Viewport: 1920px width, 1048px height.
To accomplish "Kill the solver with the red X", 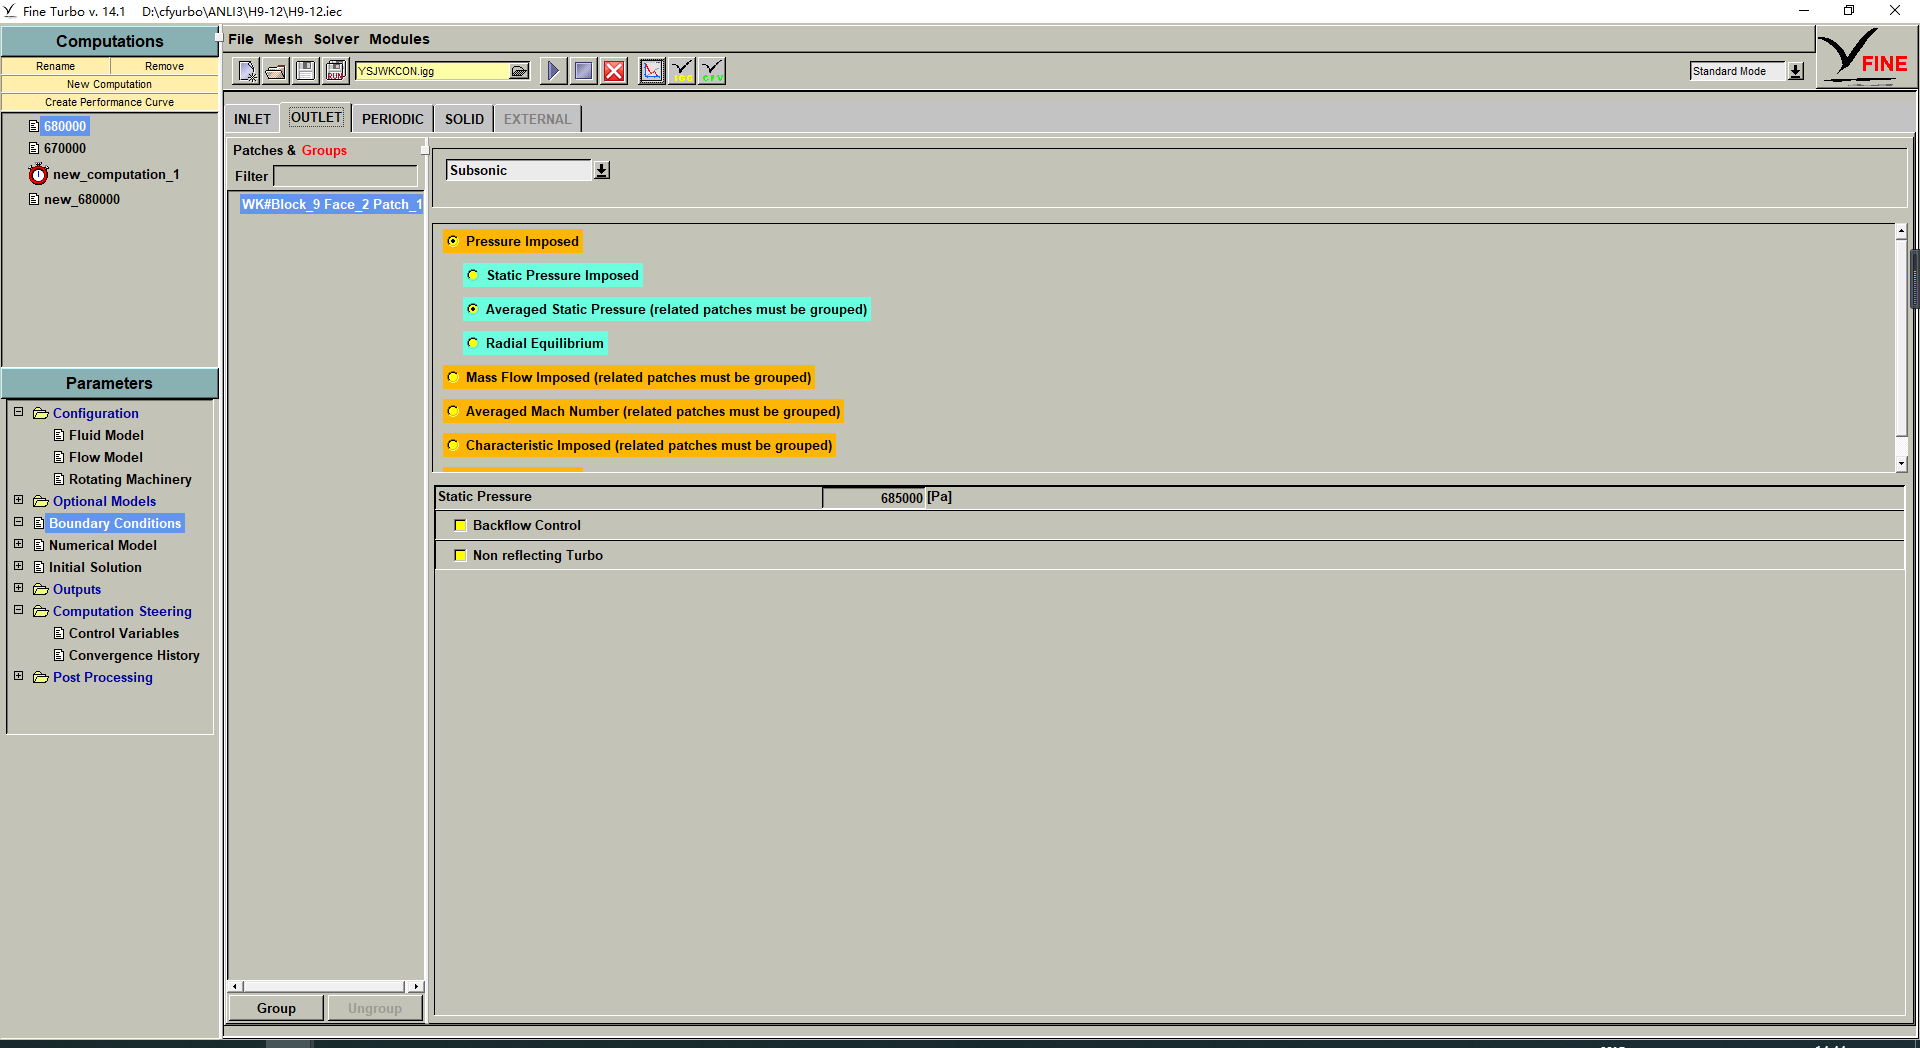I will [x=614, y=71].
